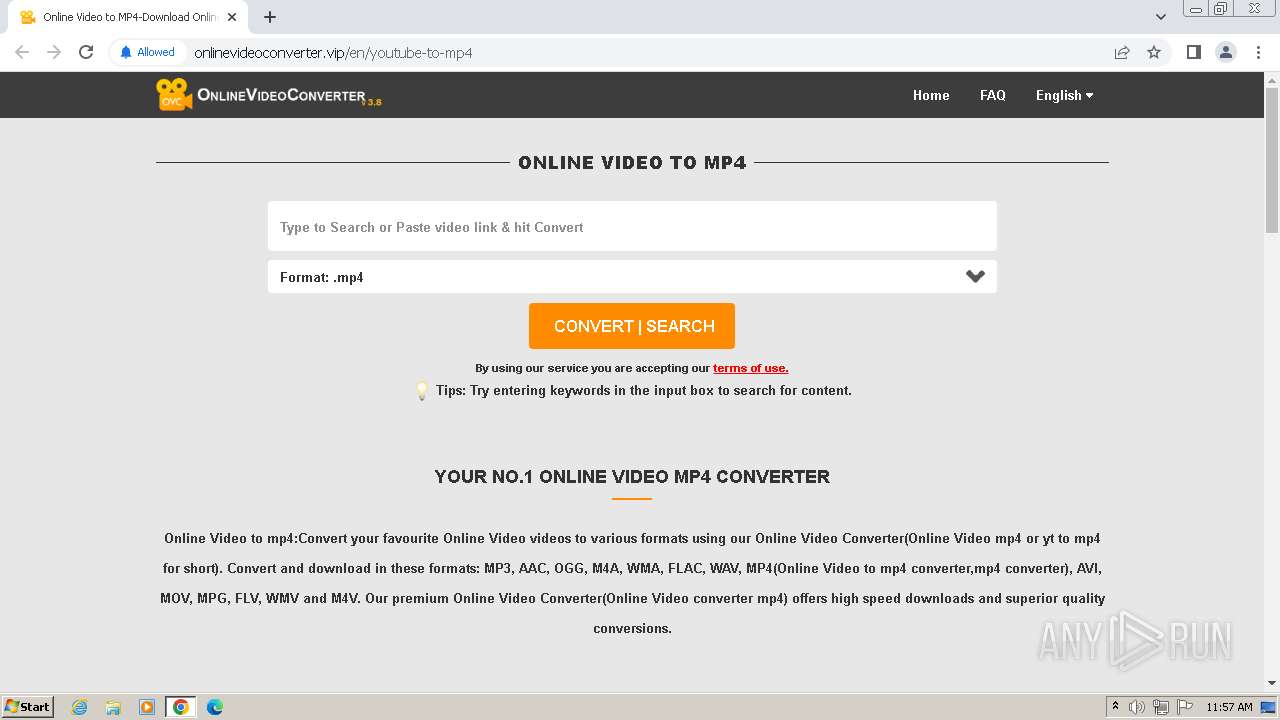
Task: Go to the Home nav link
Action: 931,95
